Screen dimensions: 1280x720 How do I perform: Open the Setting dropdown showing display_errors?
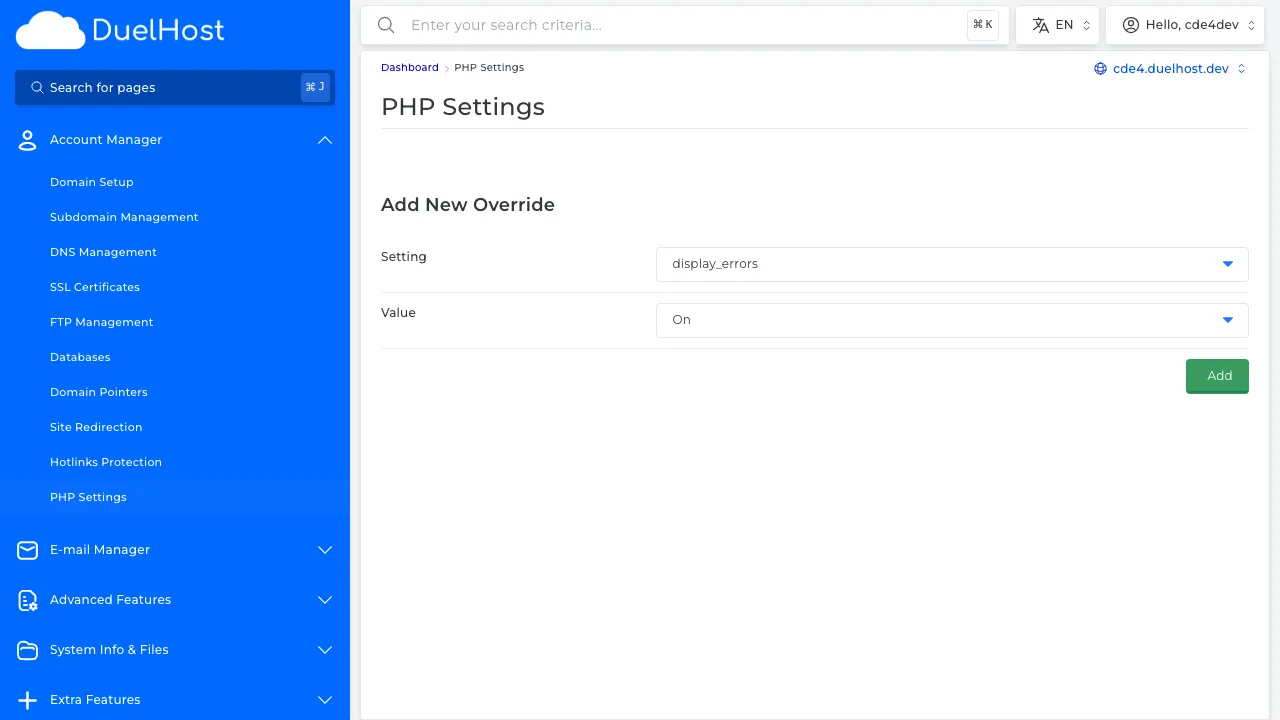coord(951,264)
